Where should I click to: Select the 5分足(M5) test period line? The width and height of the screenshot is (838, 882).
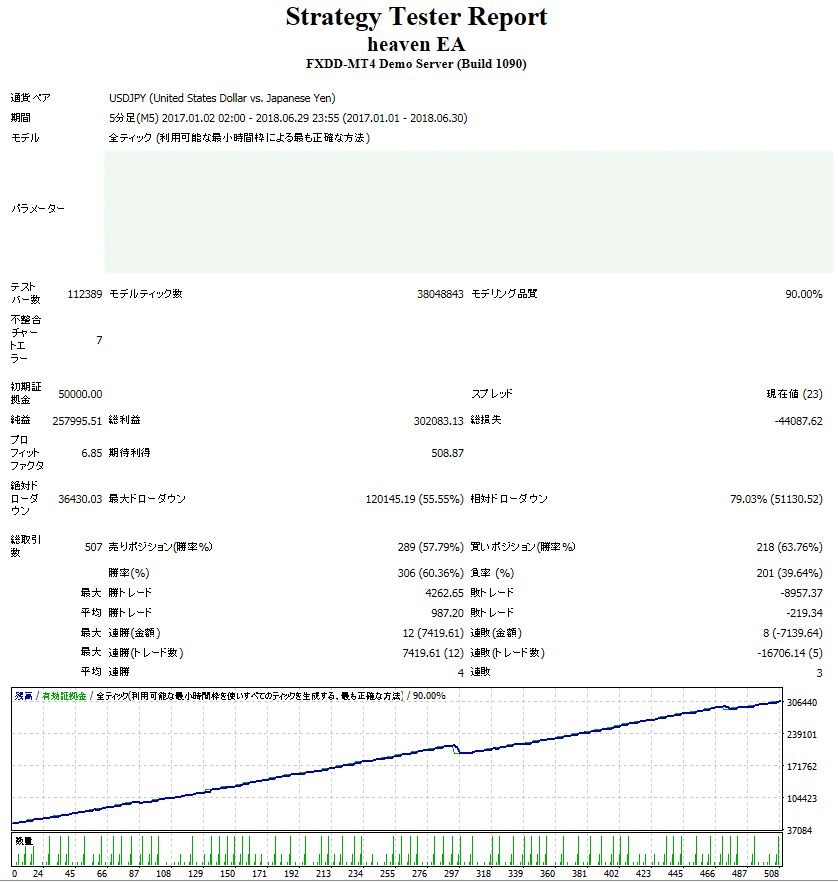[288, 118]
